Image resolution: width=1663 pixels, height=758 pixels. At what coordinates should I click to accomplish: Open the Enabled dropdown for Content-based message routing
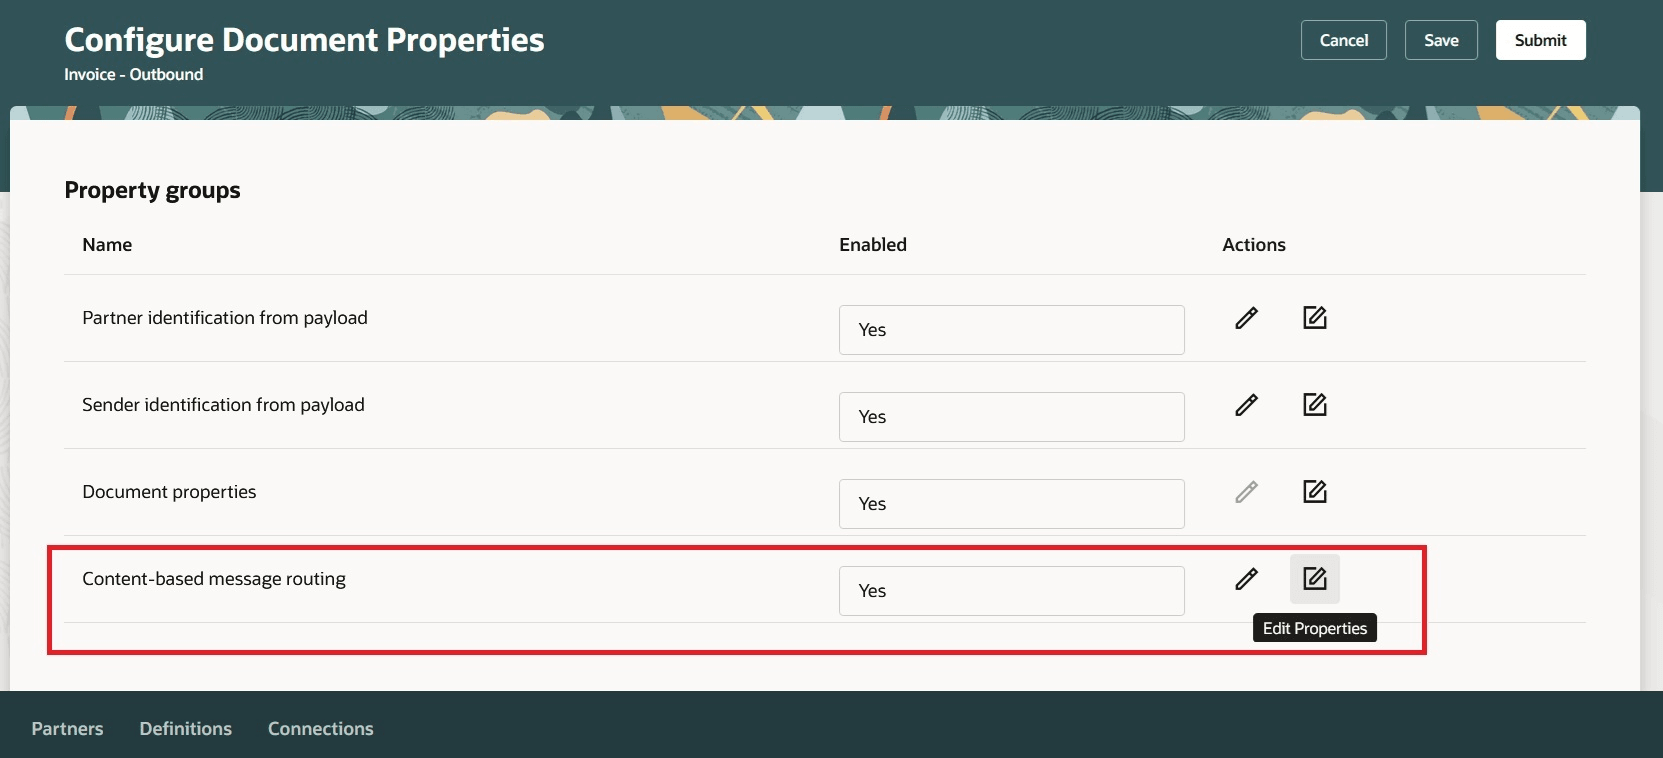click(1011, 591)
